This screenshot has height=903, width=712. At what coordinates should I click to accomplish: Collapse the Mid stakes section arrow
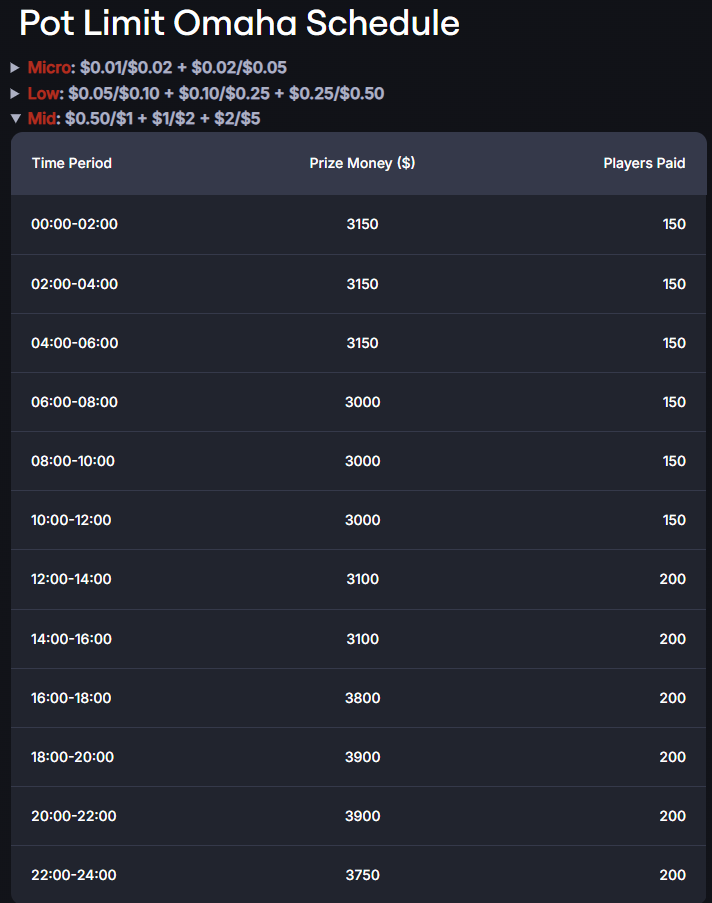pyautogui.click(x=16, y=119)
